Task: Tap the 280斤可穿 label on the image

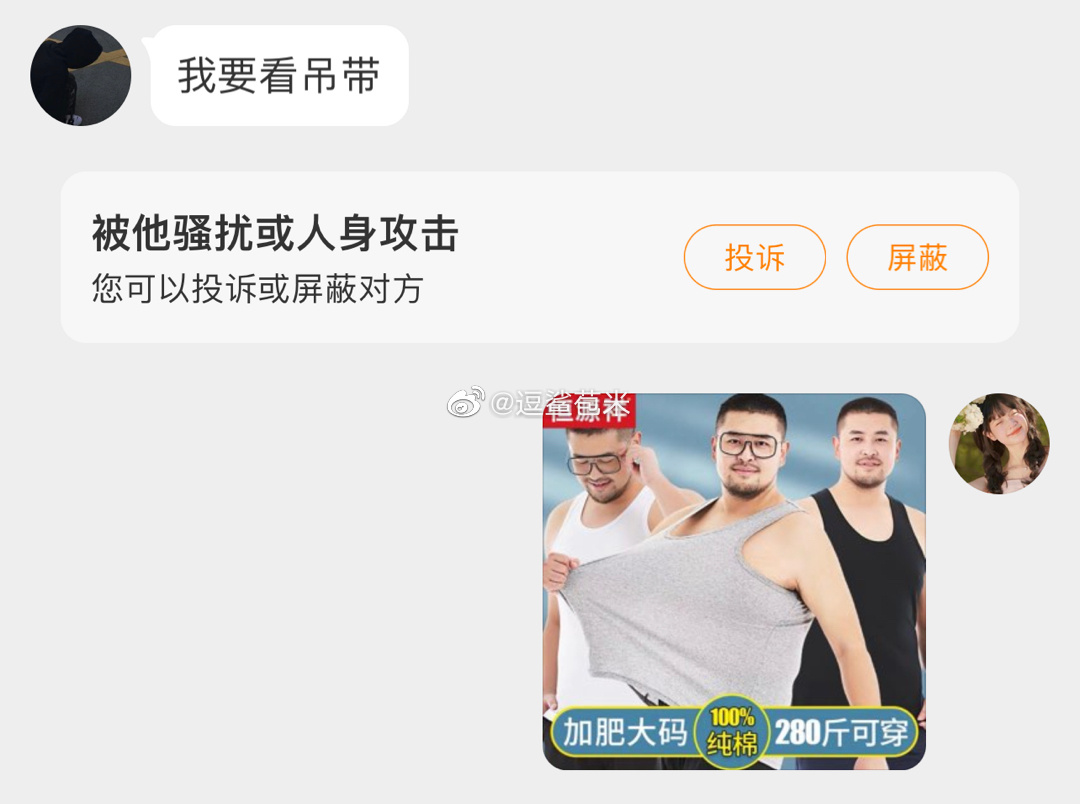Action: [842, 732]
